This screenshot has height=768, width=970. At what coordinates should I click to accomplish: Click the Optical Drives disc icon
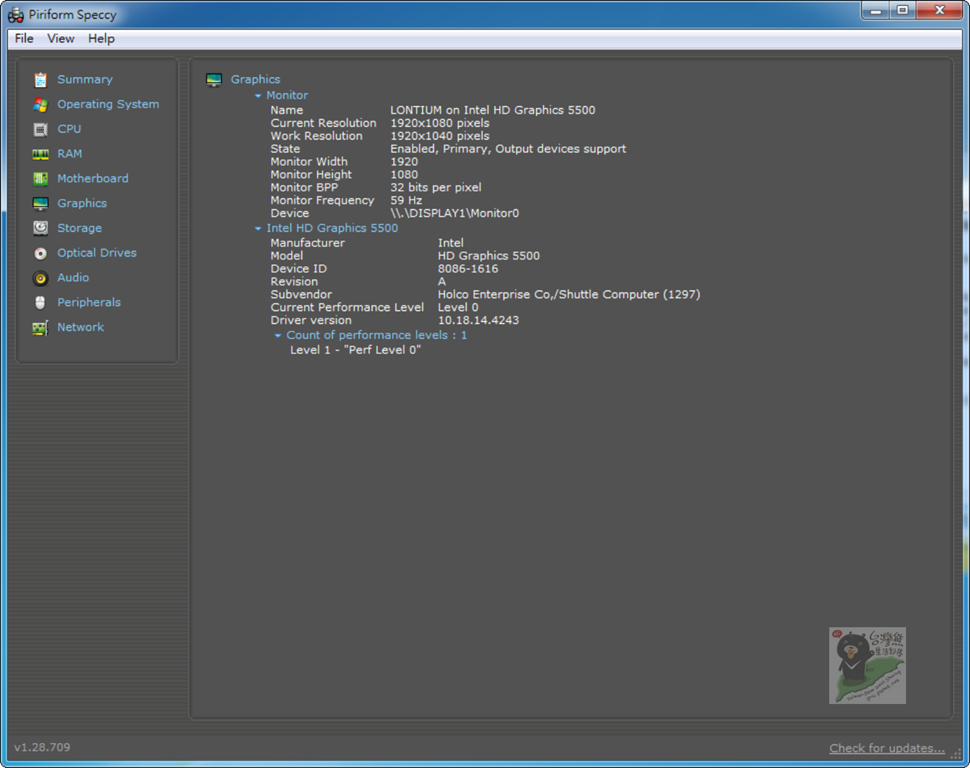(40, 253)
